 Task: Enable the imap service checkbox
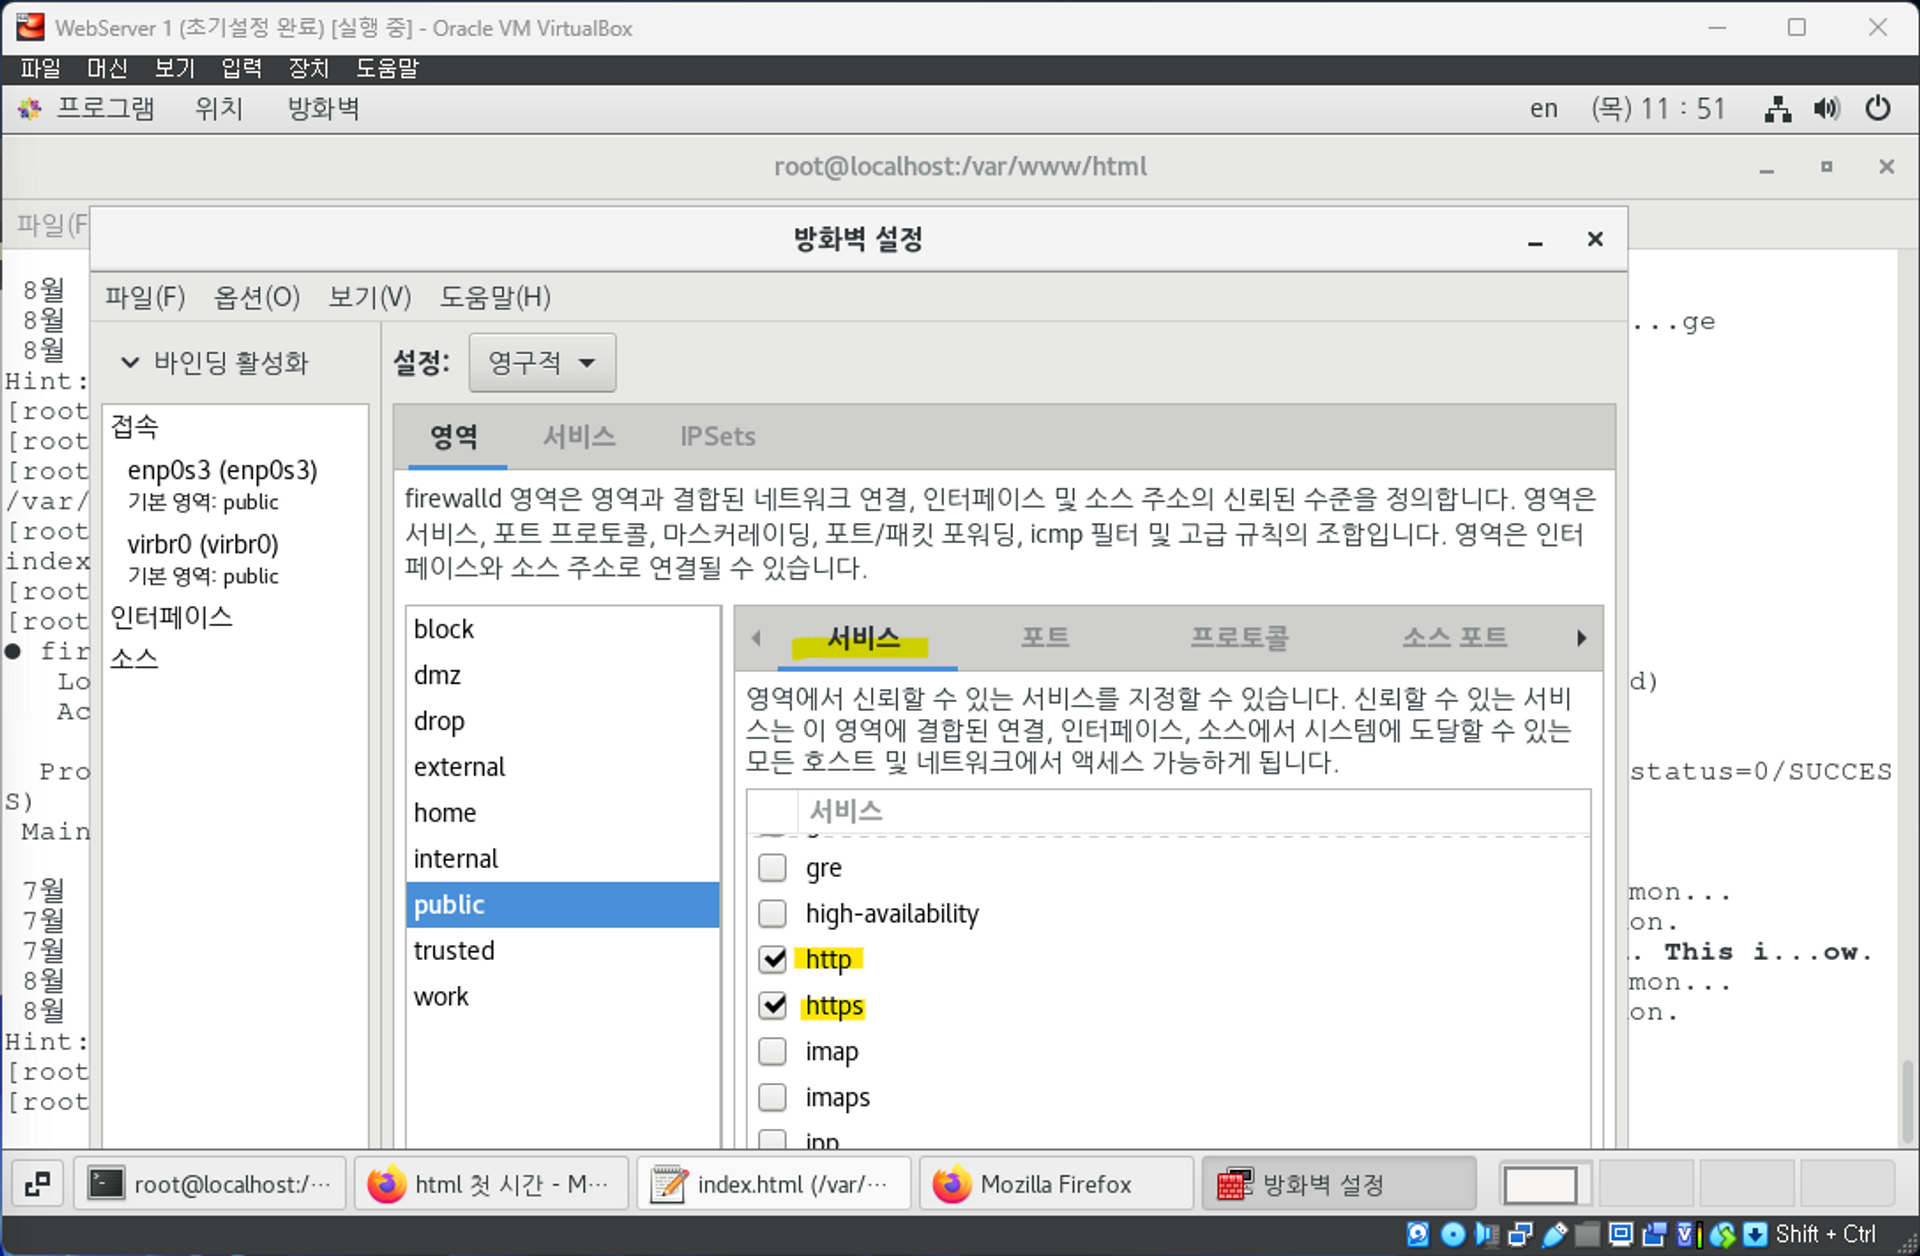(772, 1051)
